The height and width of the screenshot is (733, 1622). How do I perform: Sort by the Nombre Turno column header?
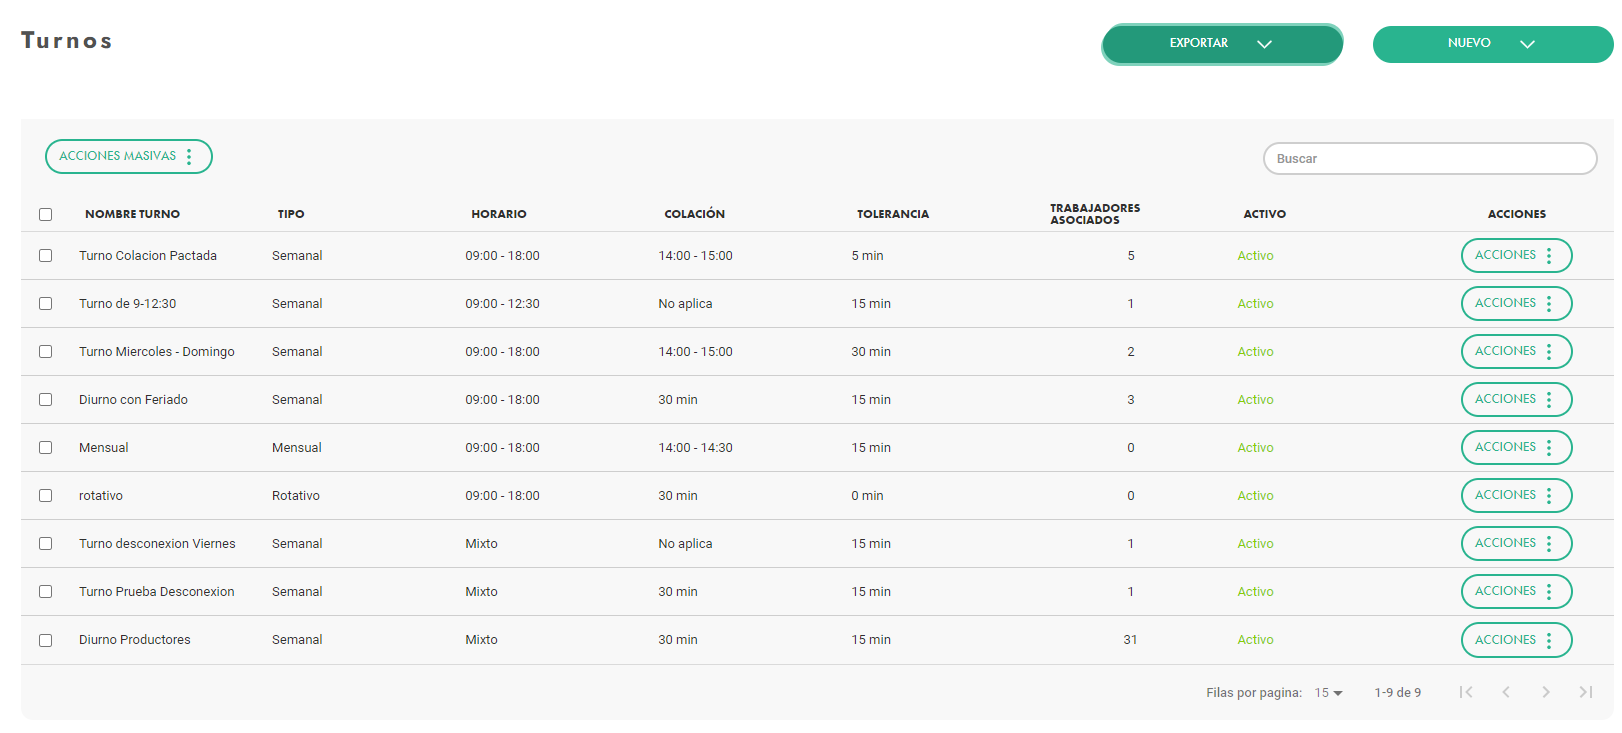(x=132, y=214)
